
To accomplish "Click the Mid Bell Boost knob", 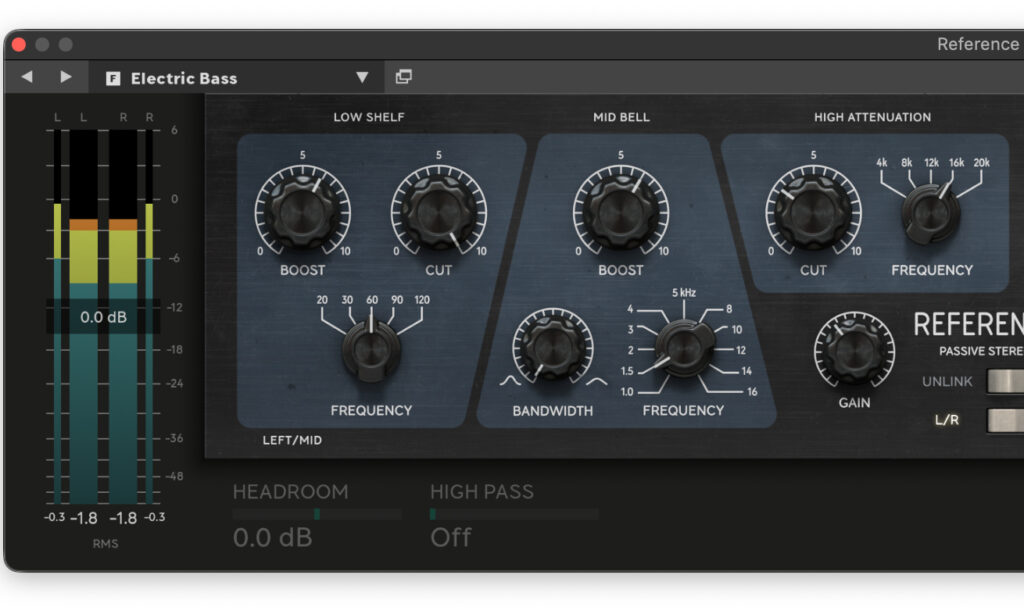I will click(620, 212).
